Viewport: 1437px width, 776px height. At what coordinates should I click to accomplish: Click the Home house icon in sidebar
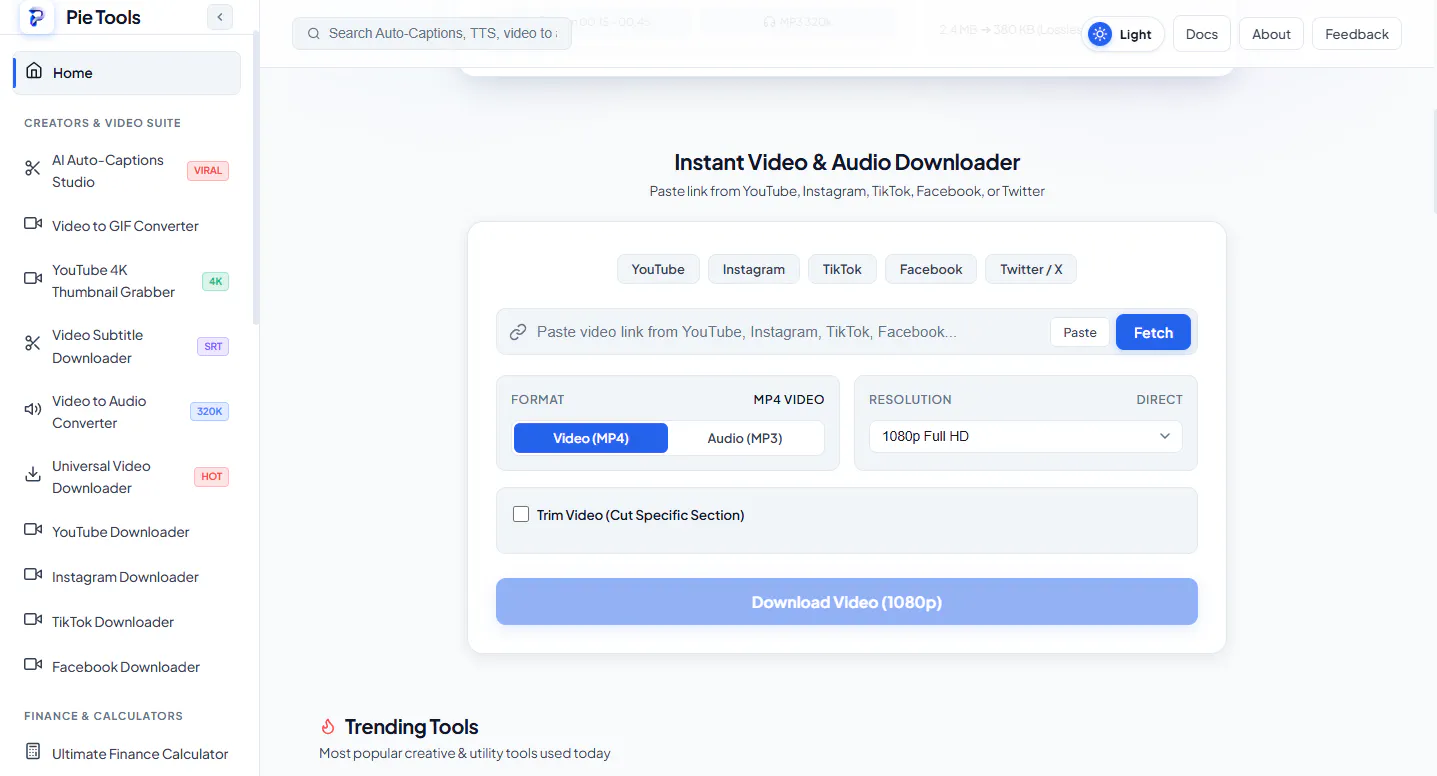(34, 72)
